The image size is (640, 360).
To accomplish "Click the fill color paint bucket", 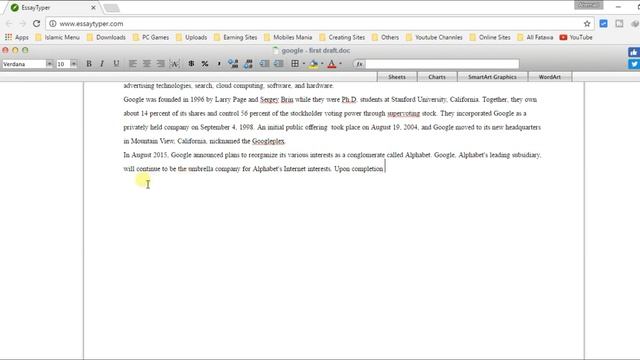I will (313, 64).
